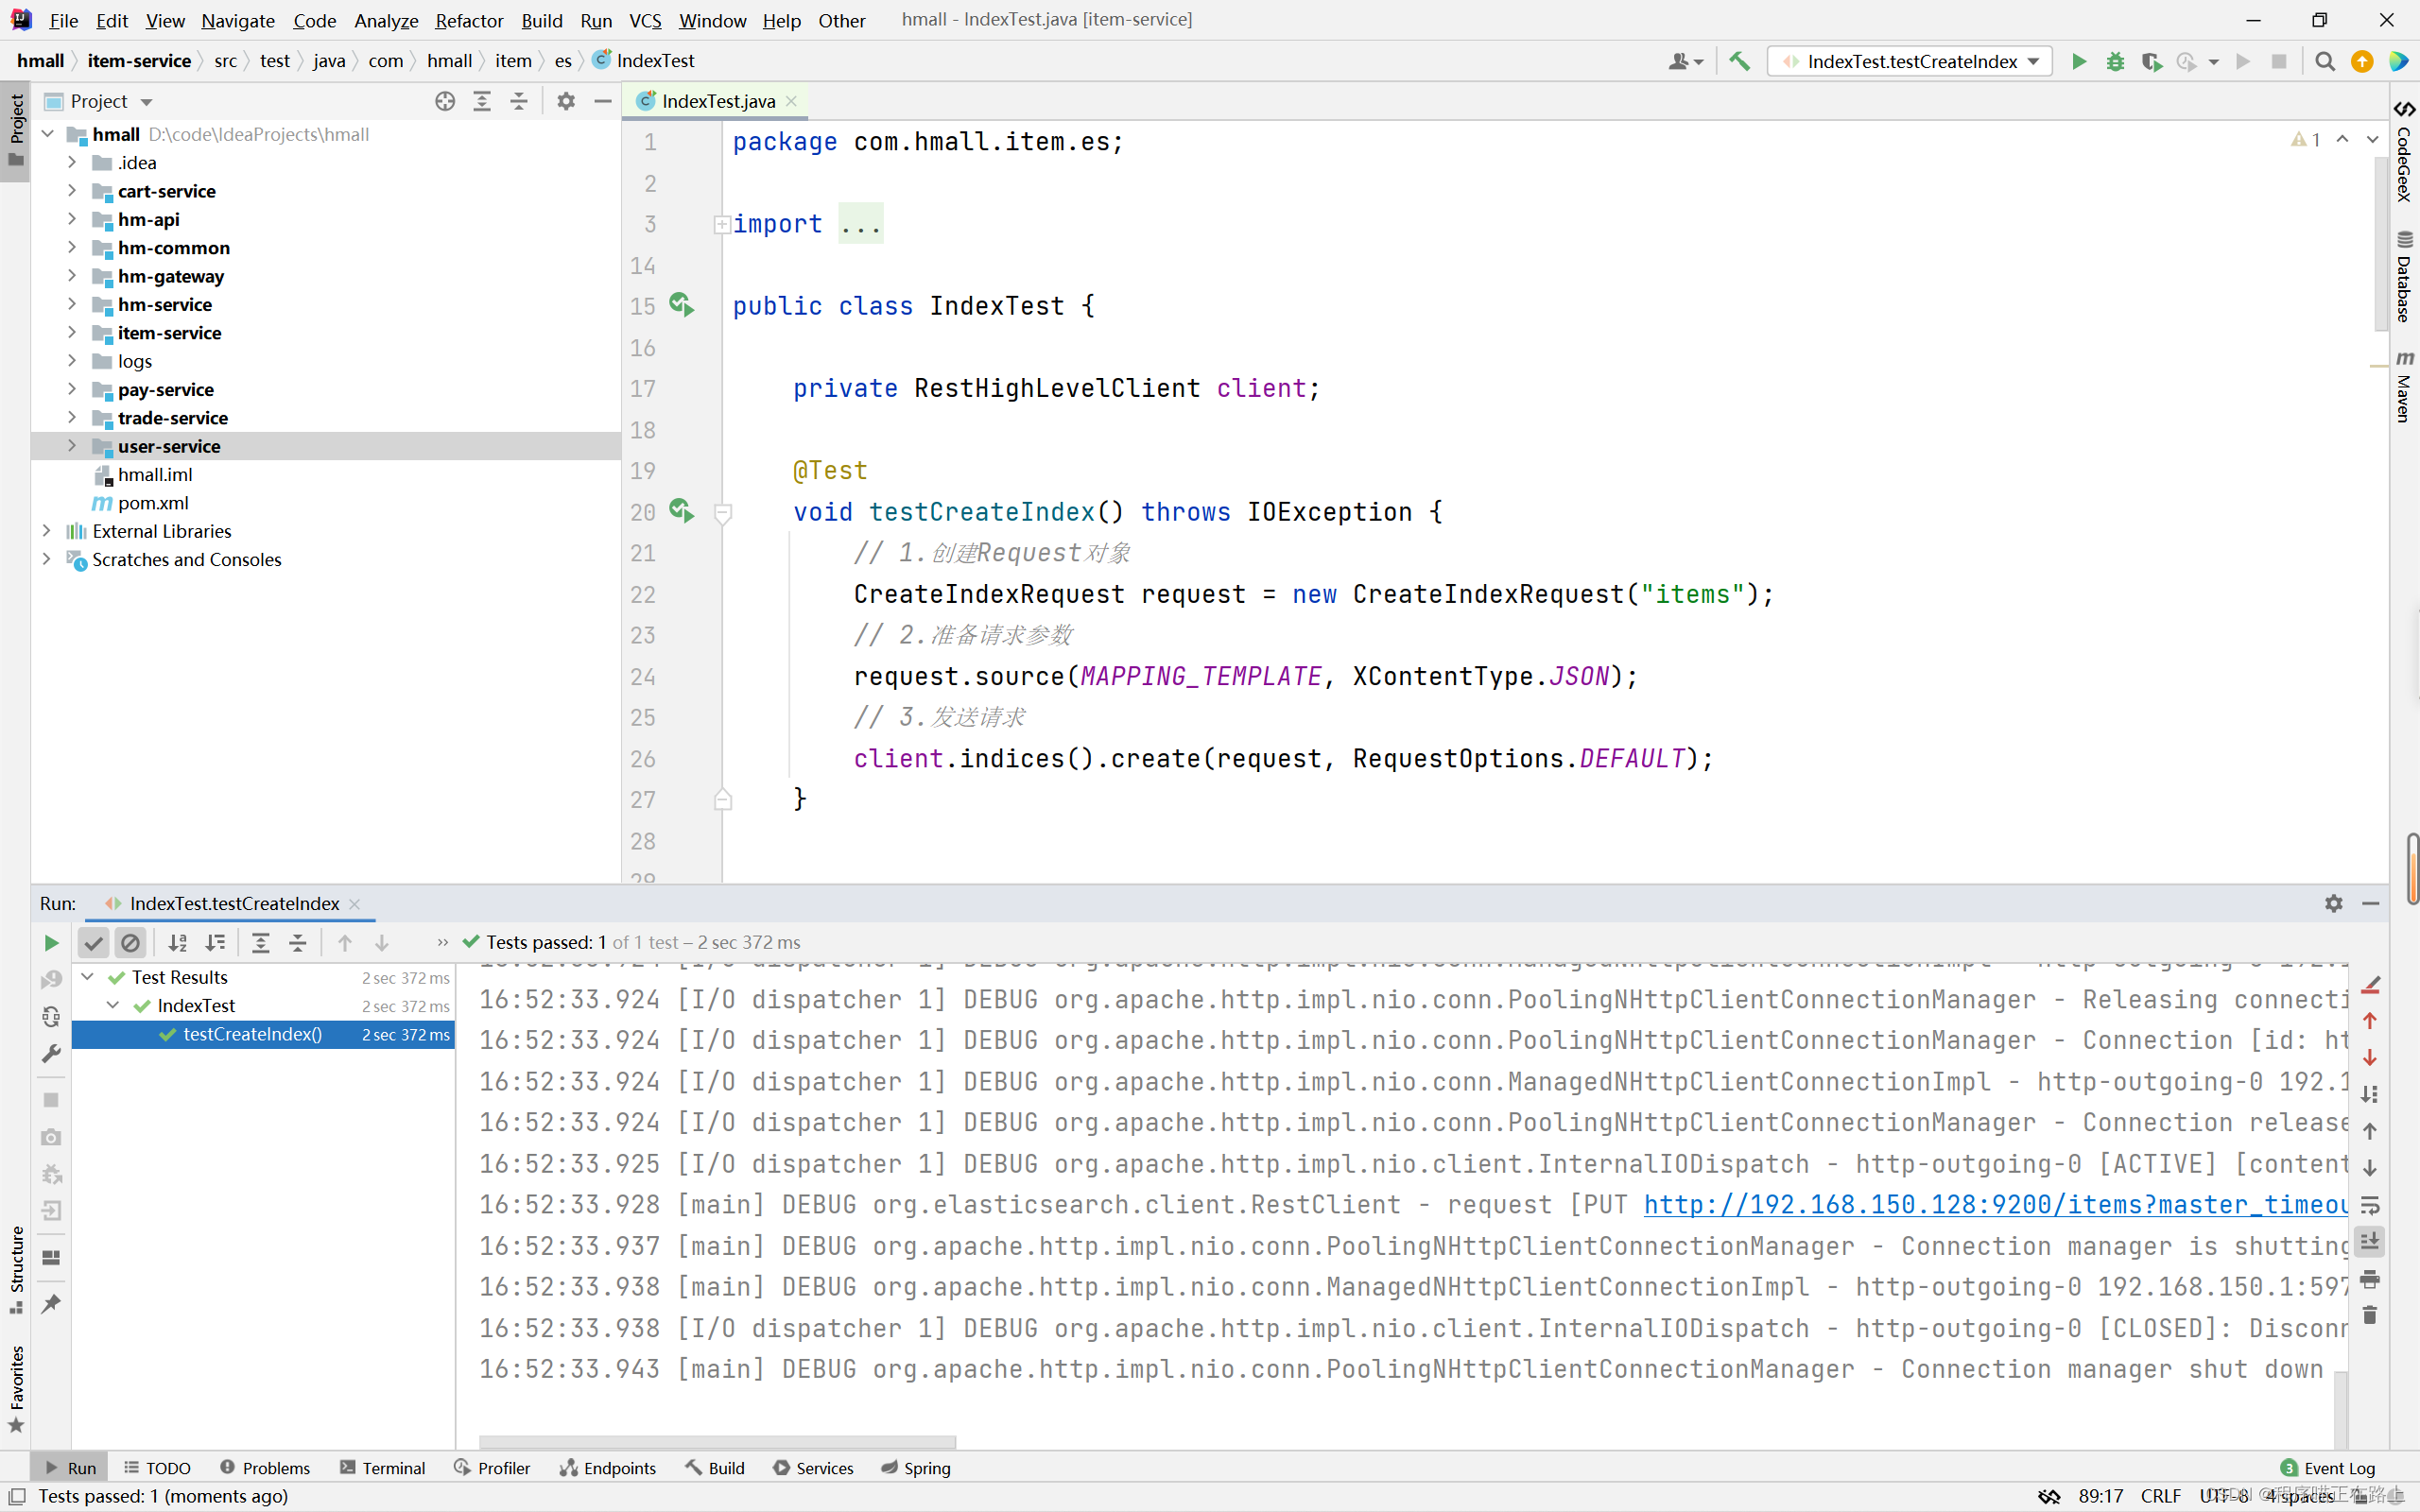Click the console horizontal scrollbar

717,1442
